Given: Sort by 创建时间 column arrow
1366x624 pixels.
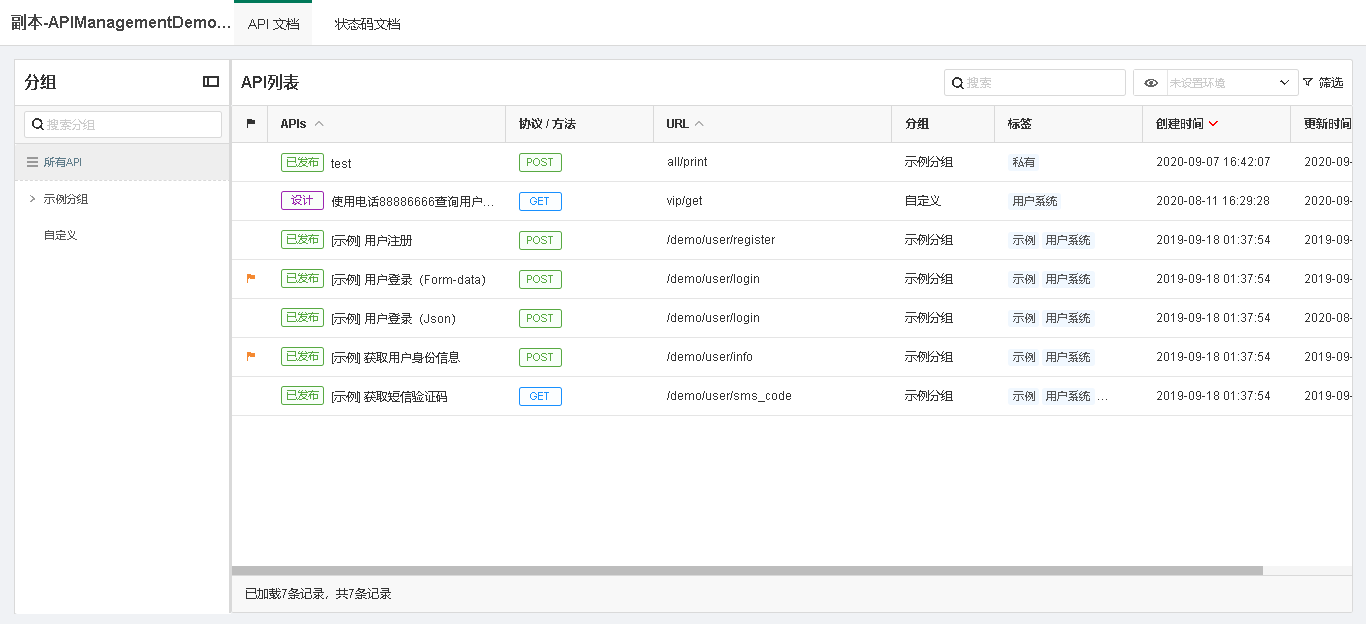Looking at the screenshot, I should coord(1213,124).
